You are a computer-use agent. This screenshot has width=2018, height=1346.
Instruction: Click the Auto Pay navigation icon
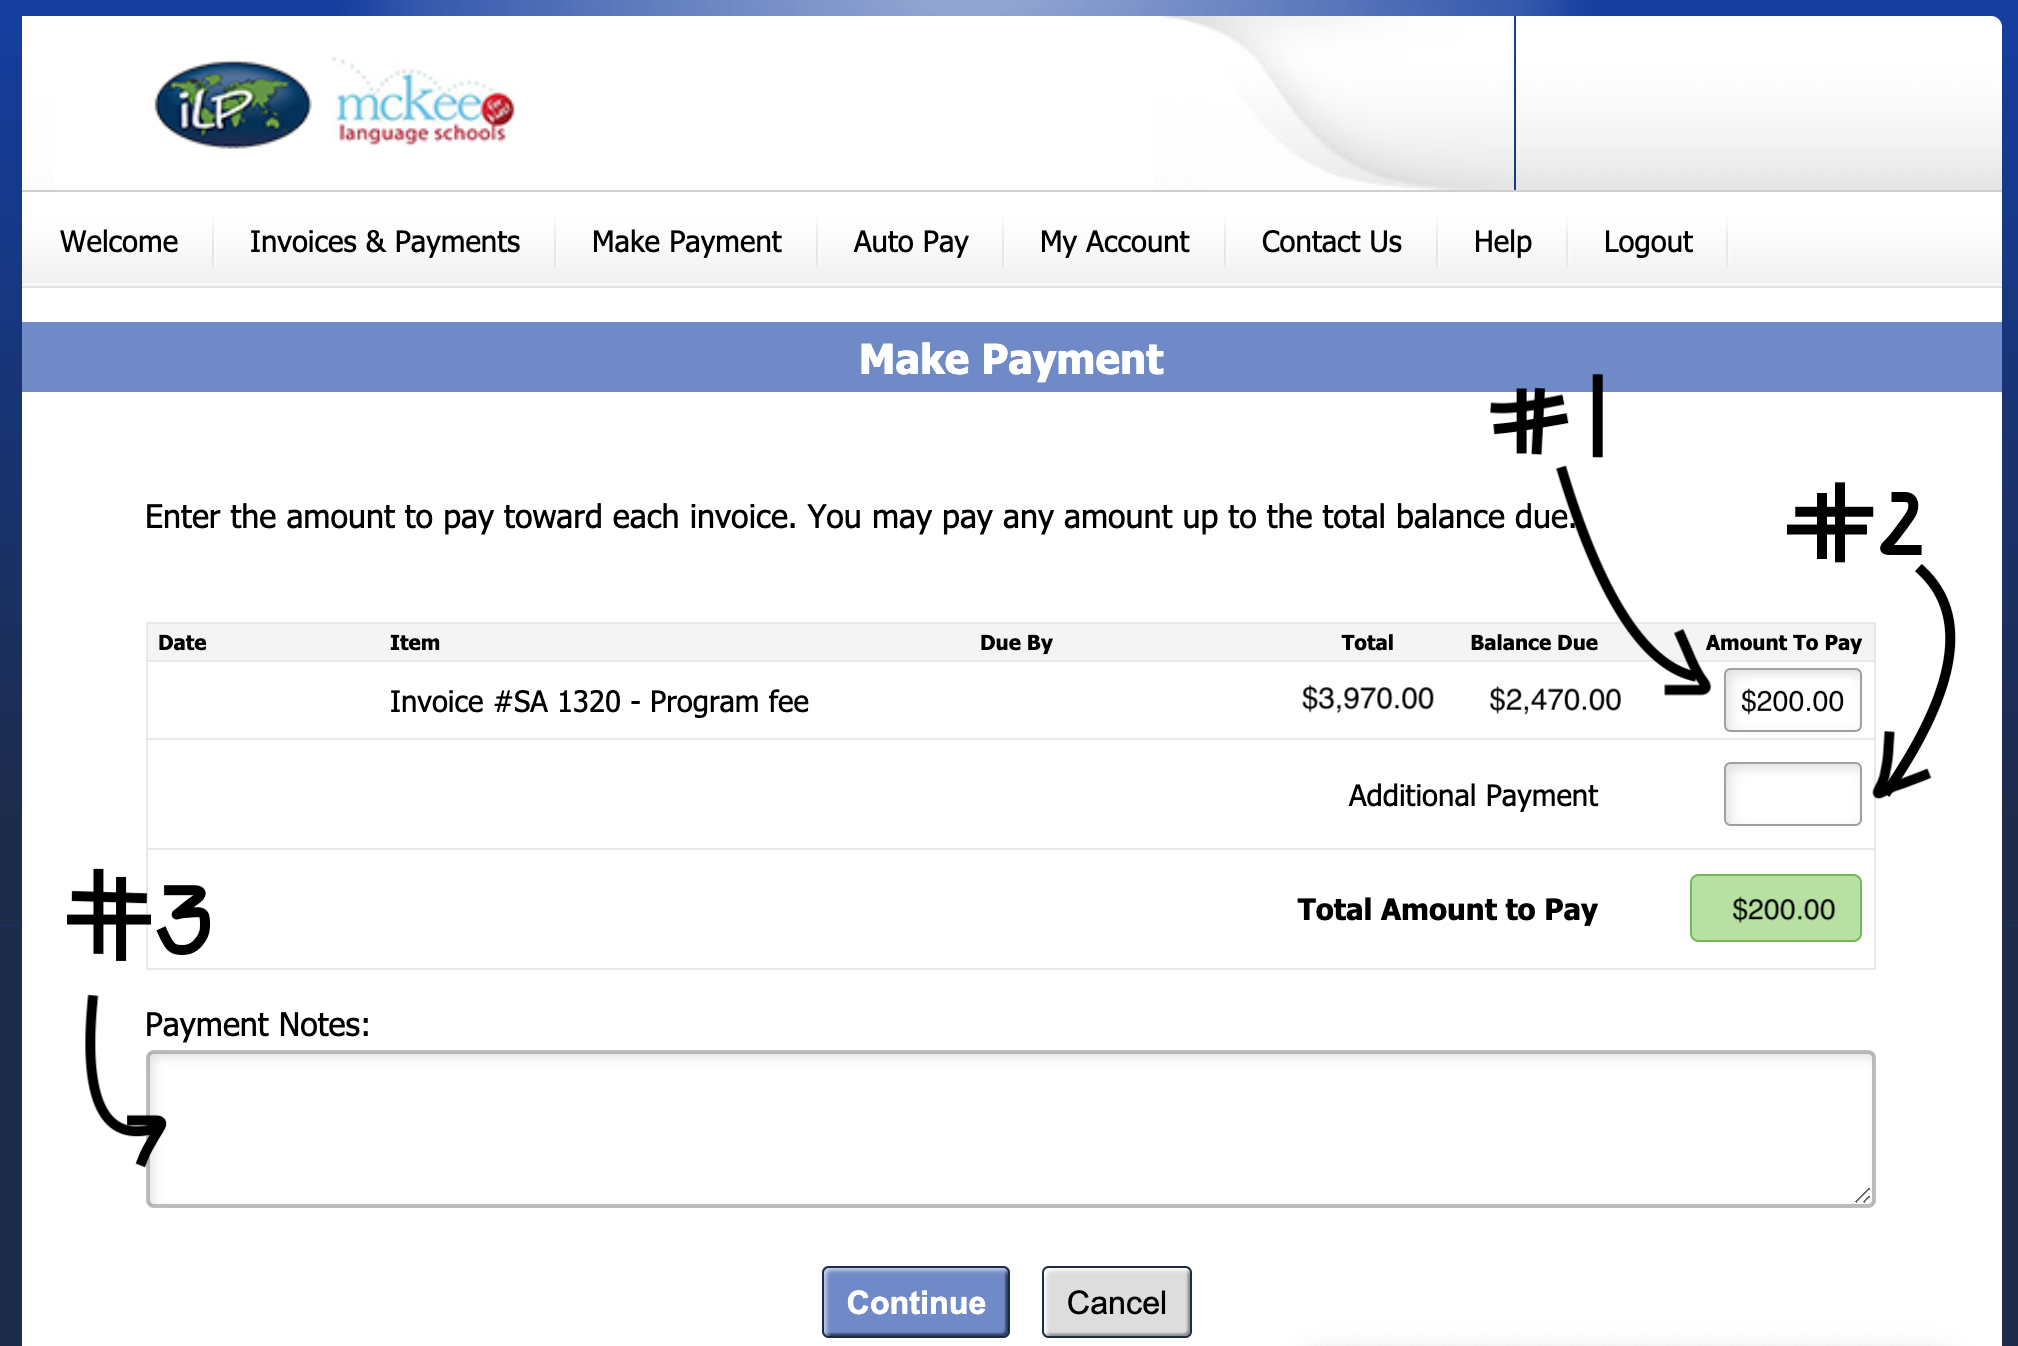click(910, 242)
